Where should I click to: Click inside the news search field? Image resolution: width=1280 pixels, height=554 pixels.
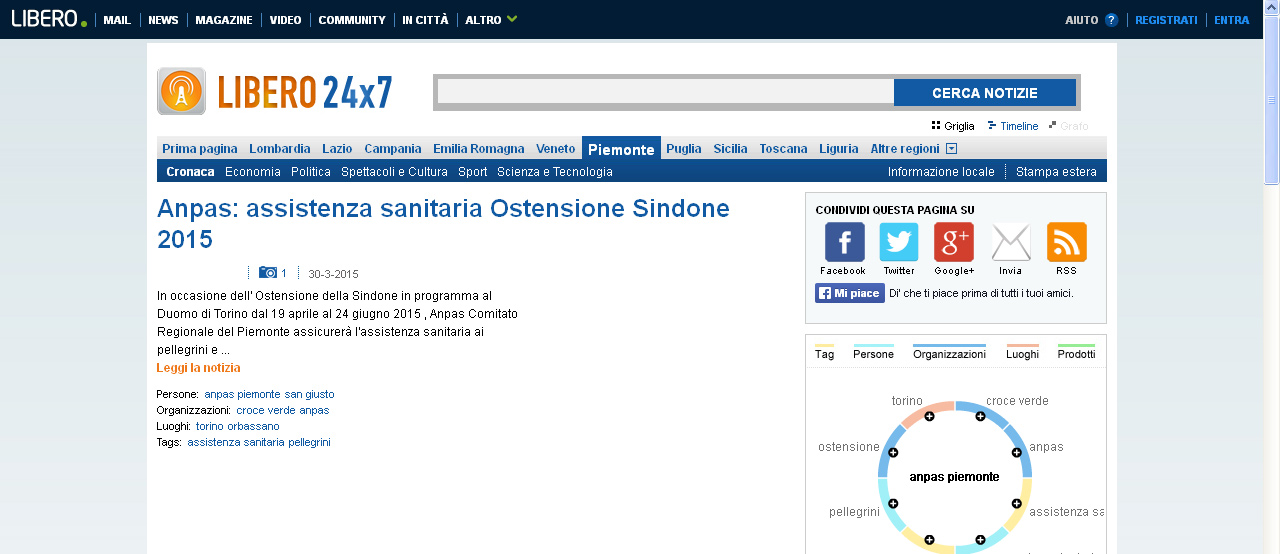click(x=666, y=93)
